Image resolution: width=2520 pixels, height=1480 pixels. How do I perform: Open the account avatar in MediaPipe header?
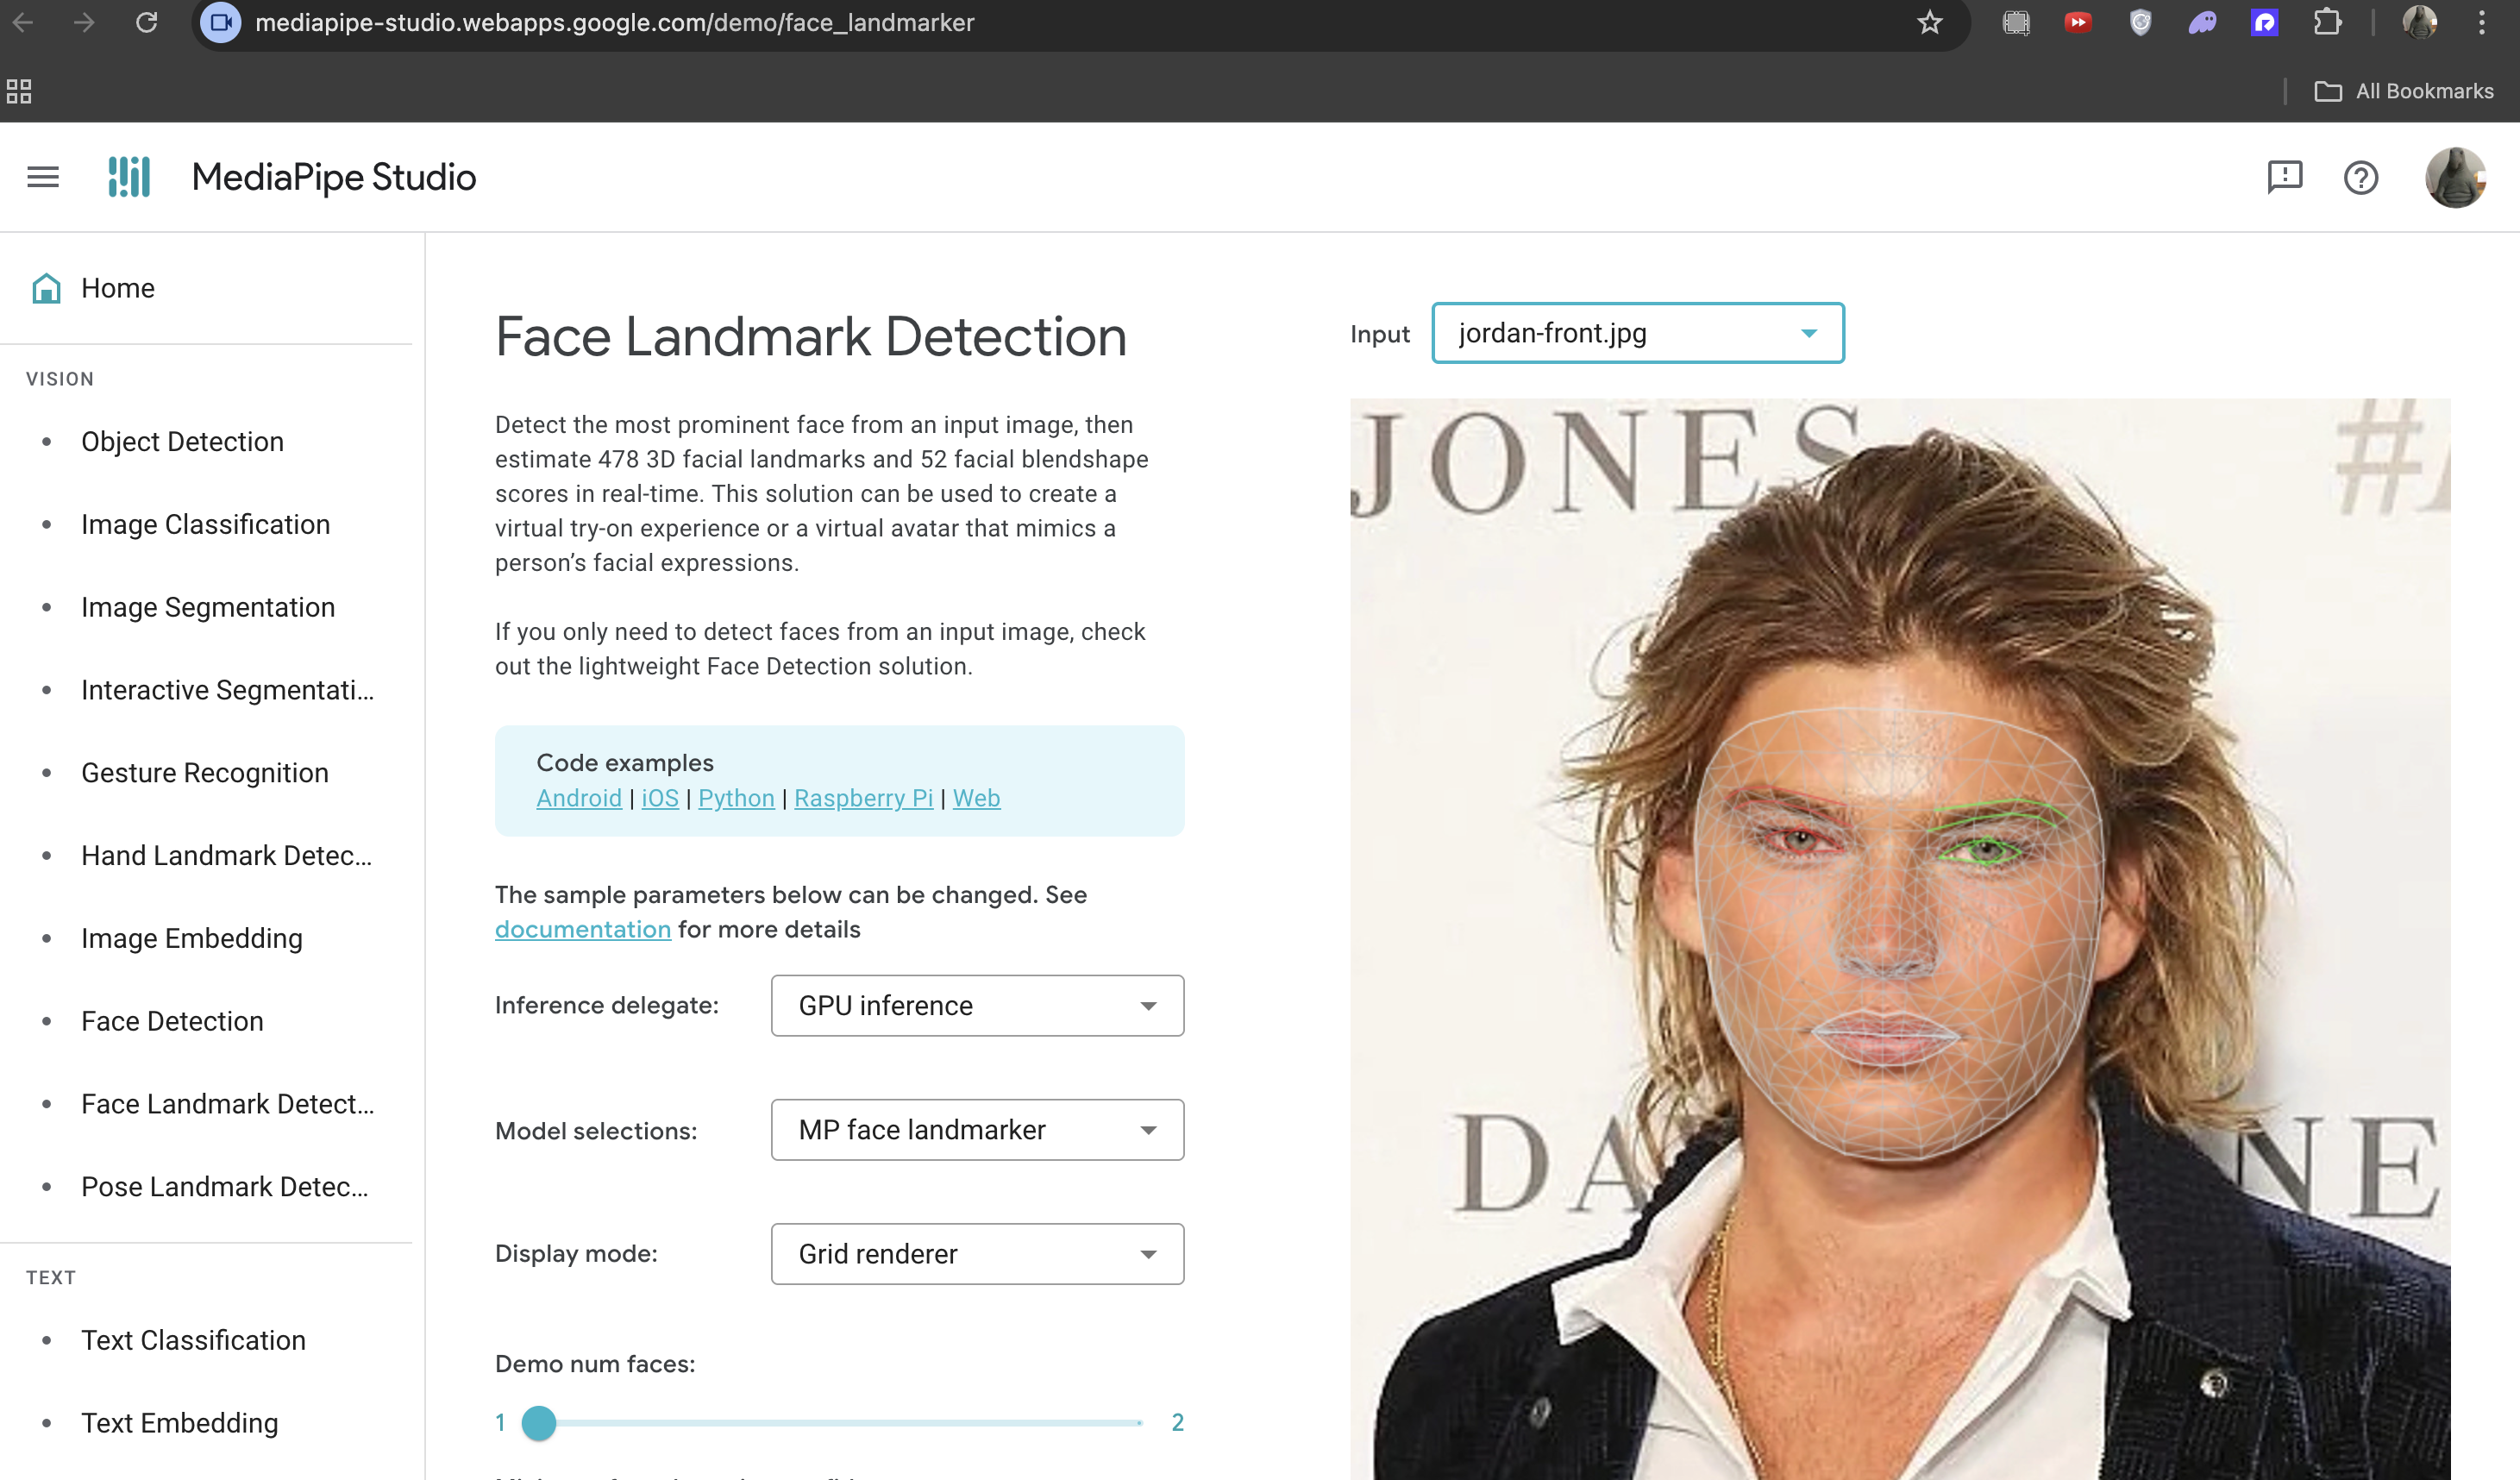2455,177
